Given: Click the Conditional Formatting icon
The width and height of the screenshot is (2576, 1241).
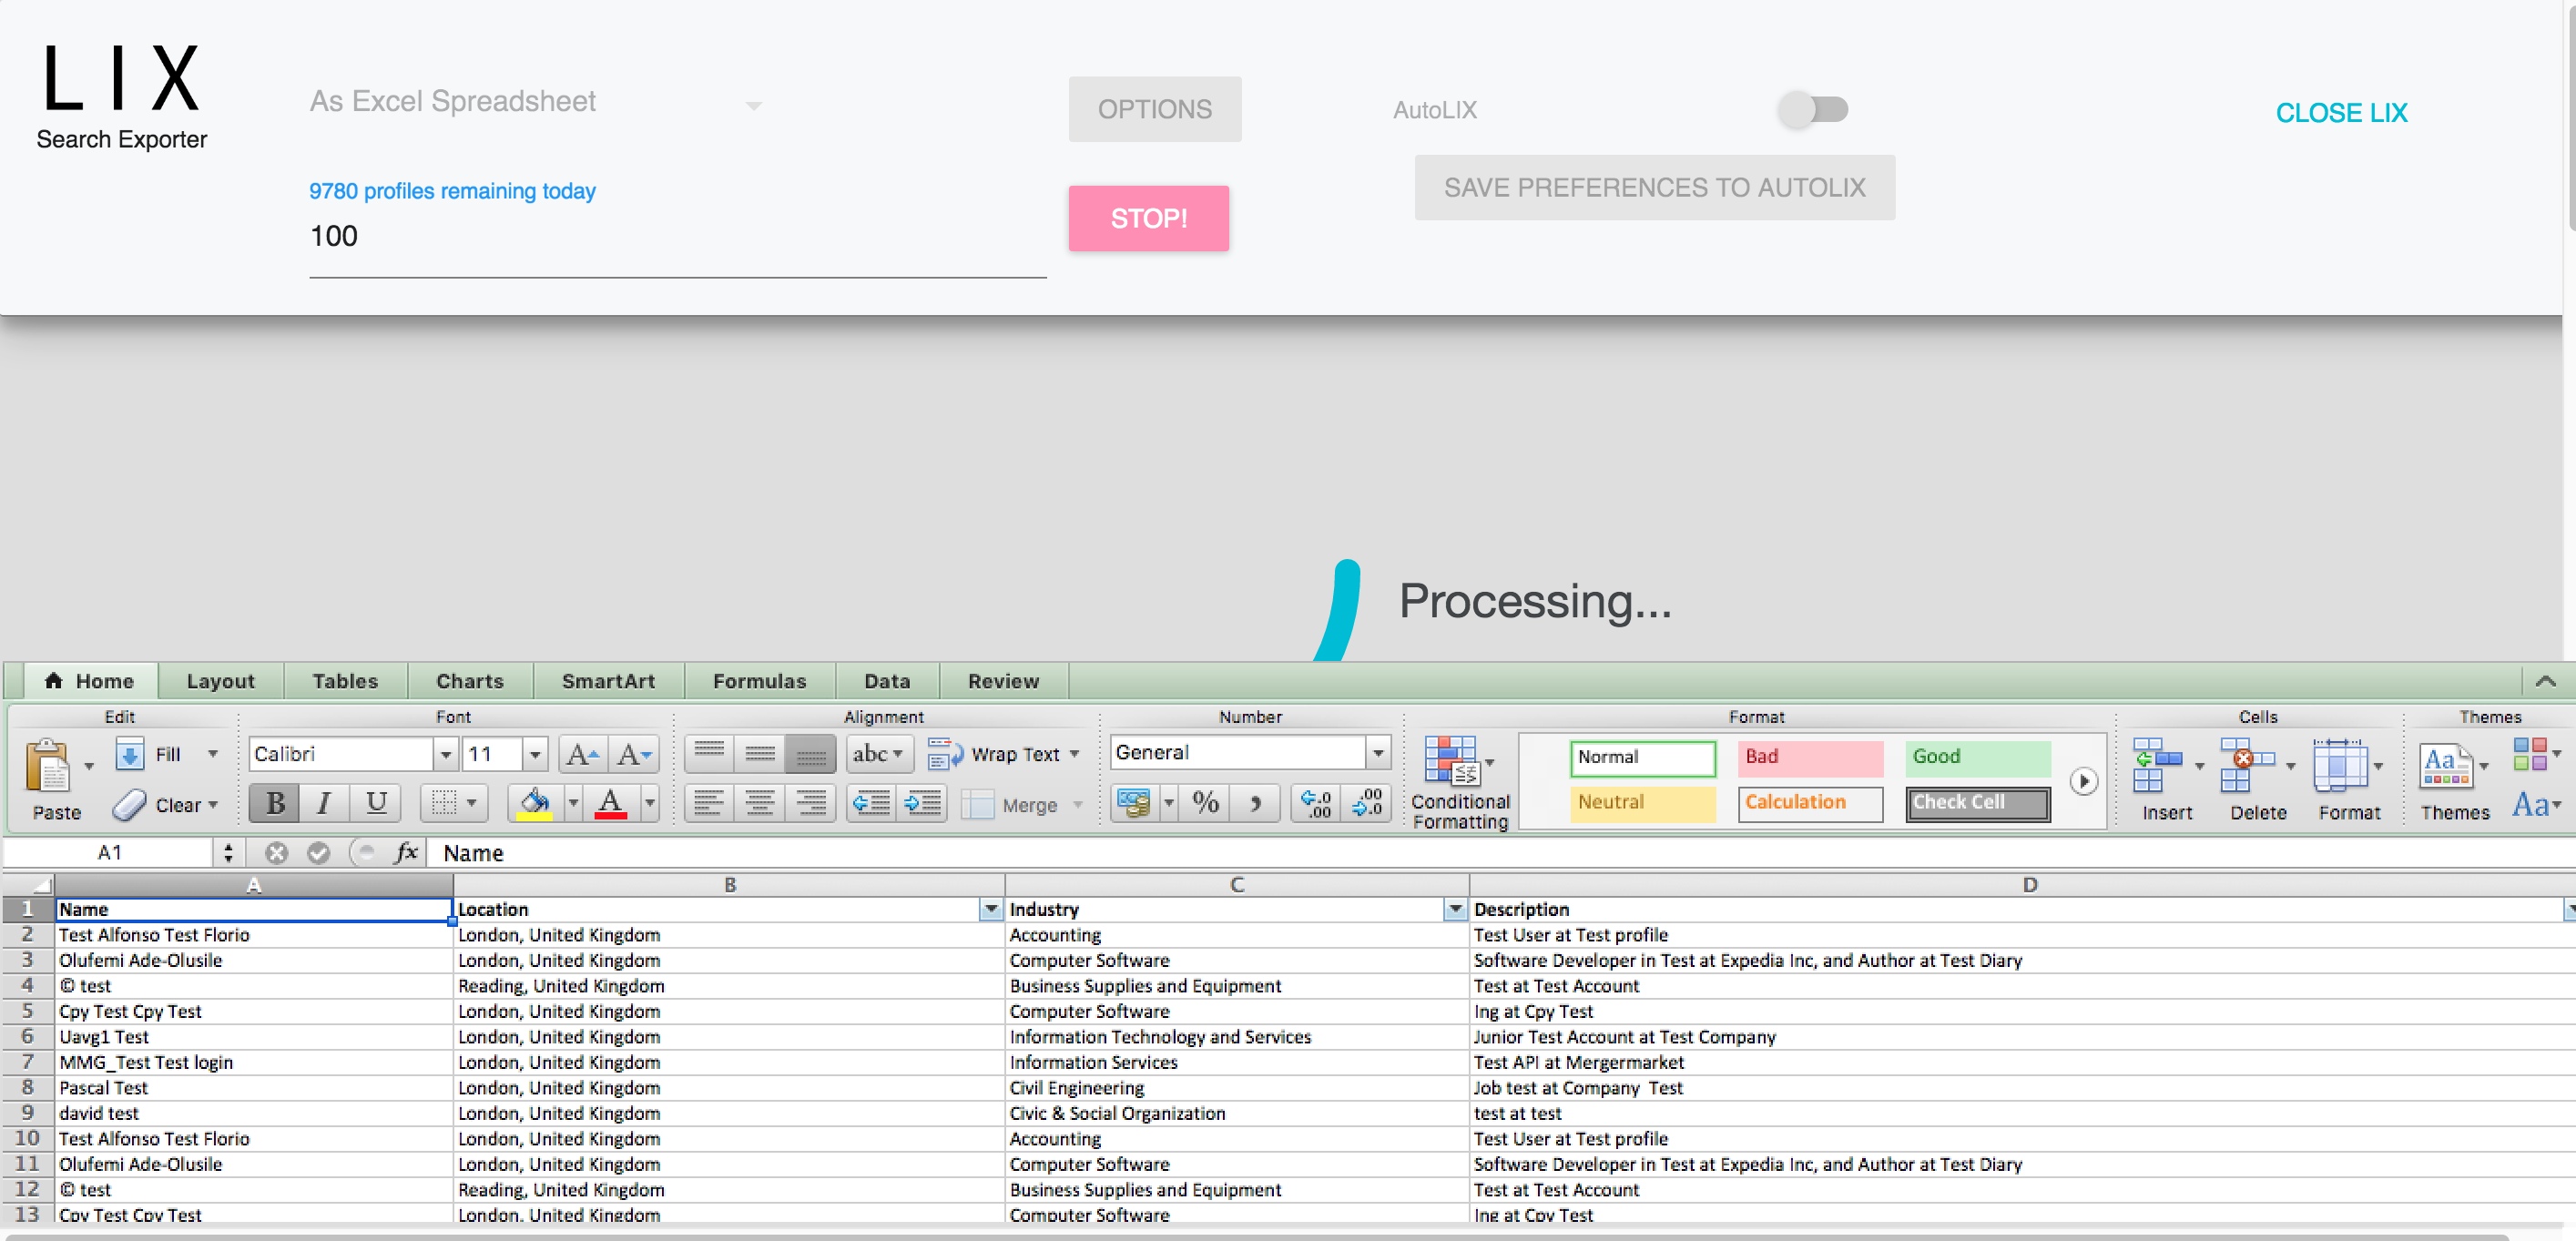Looking at the screenshot, I should pos(1452,761).
